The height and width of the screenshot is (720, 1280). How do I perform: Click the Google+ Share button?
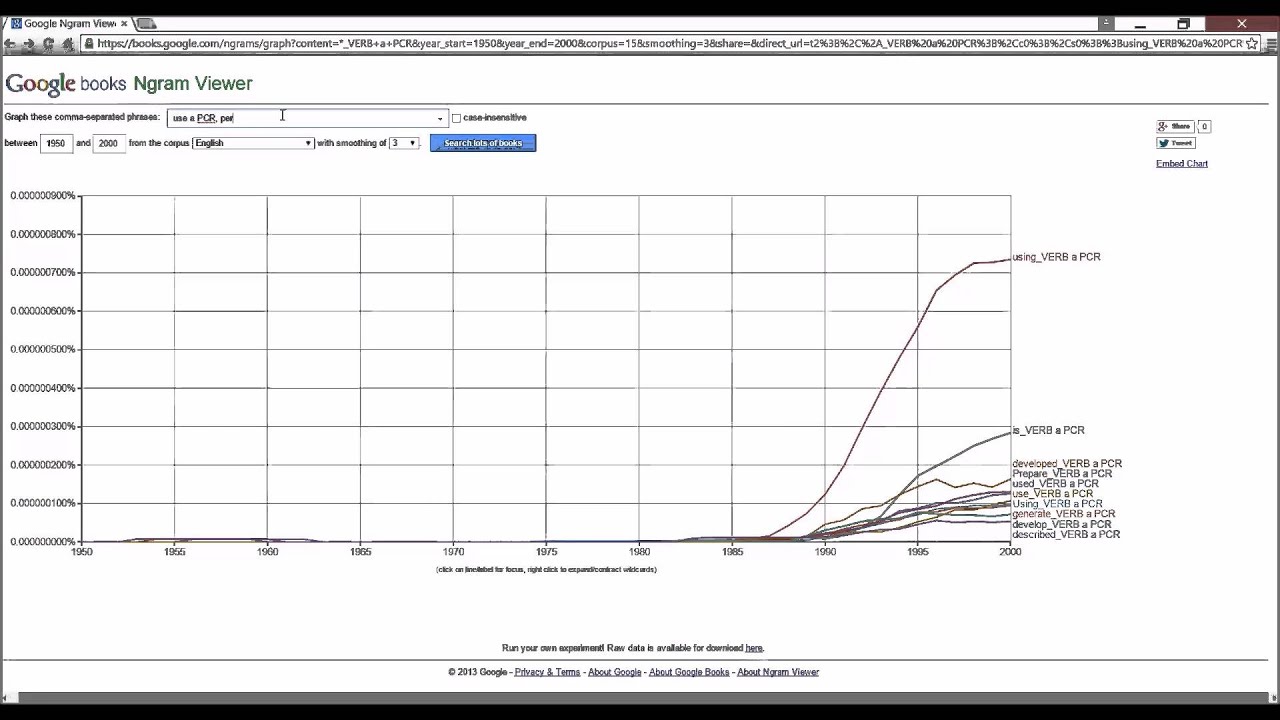[1175, 126]
